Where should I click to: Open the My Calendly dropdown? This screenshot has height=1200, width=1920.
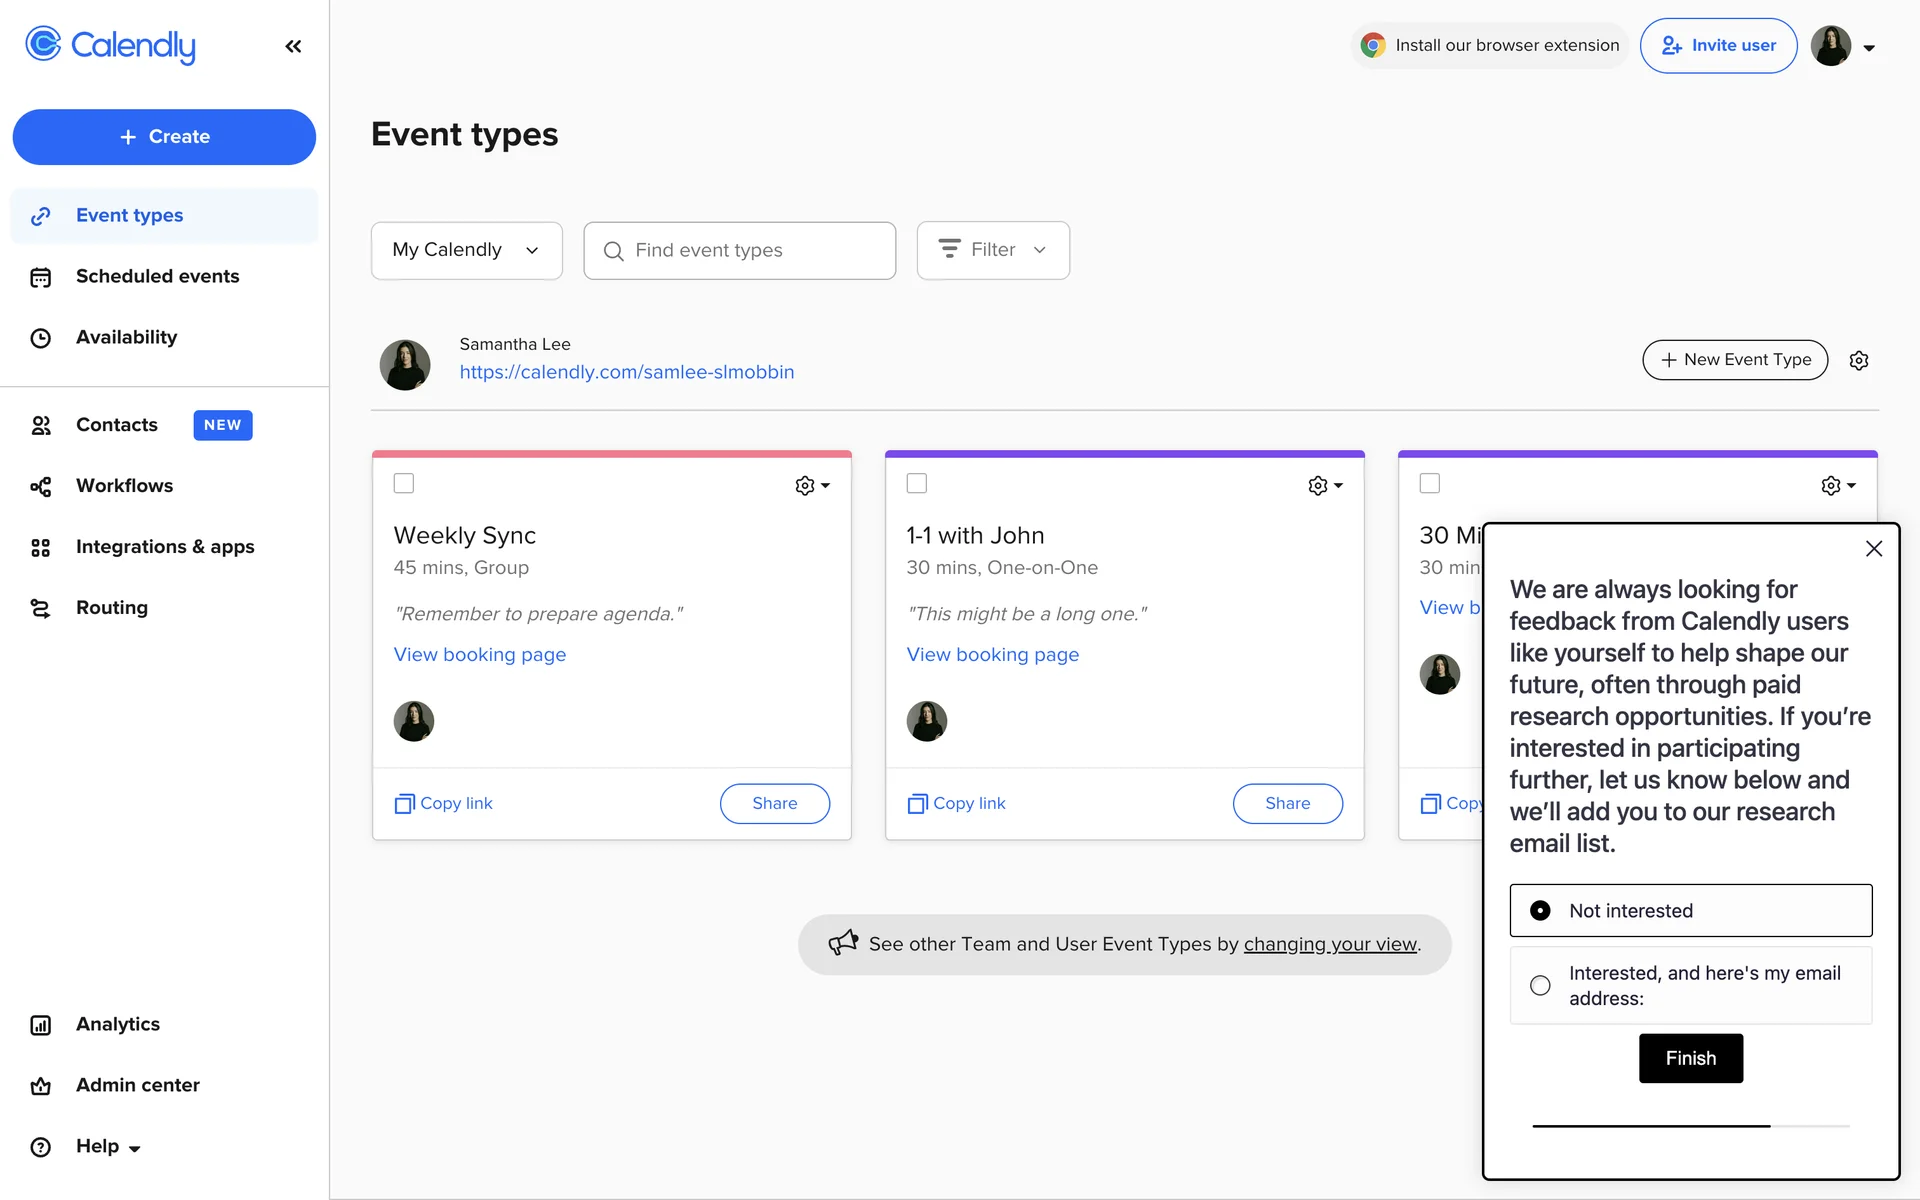(x=466, y=250)
